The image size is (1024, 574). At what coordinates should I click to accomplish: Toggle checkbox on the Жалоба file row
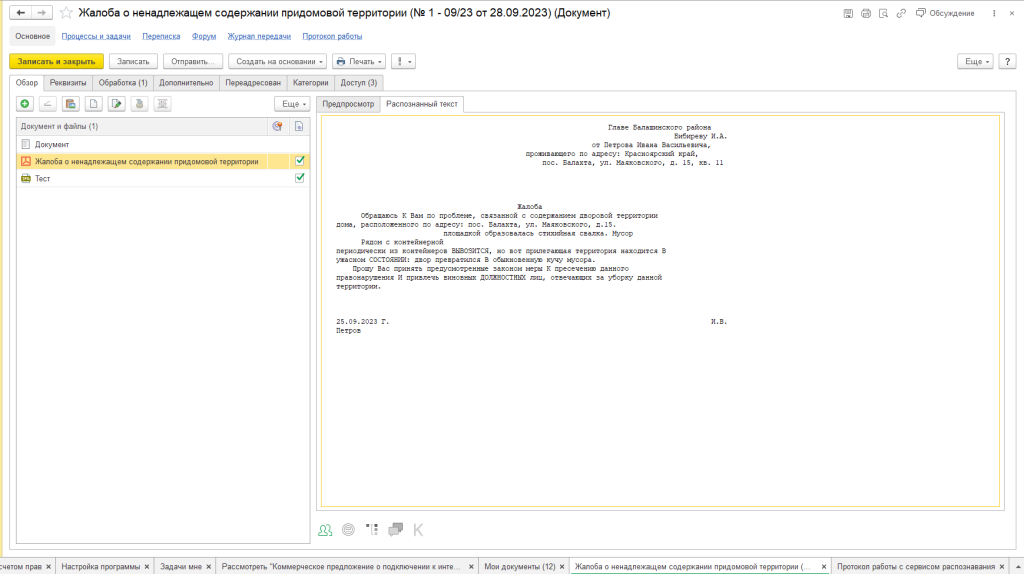coord(299,160)
